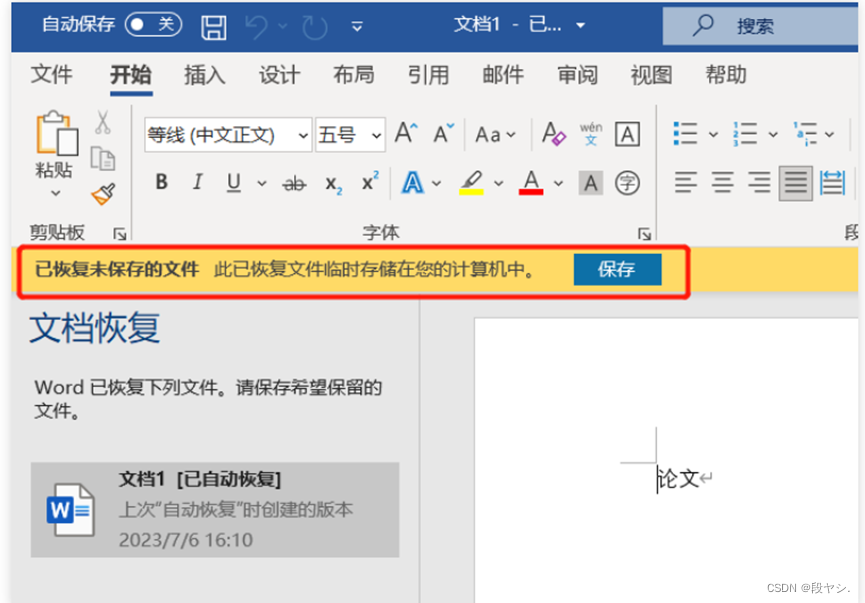Expand the 粘贴 options arrow

tap(55, 193)
